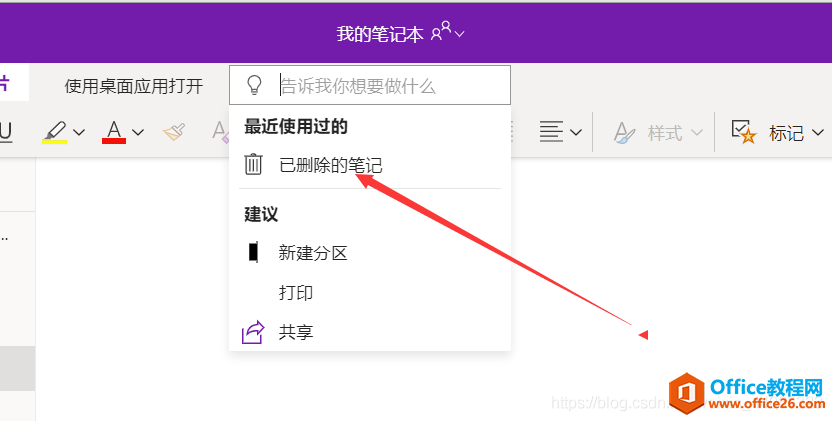832x421 pixels.
Task: Select the format painter brush icon
Action: pos(174,132)
